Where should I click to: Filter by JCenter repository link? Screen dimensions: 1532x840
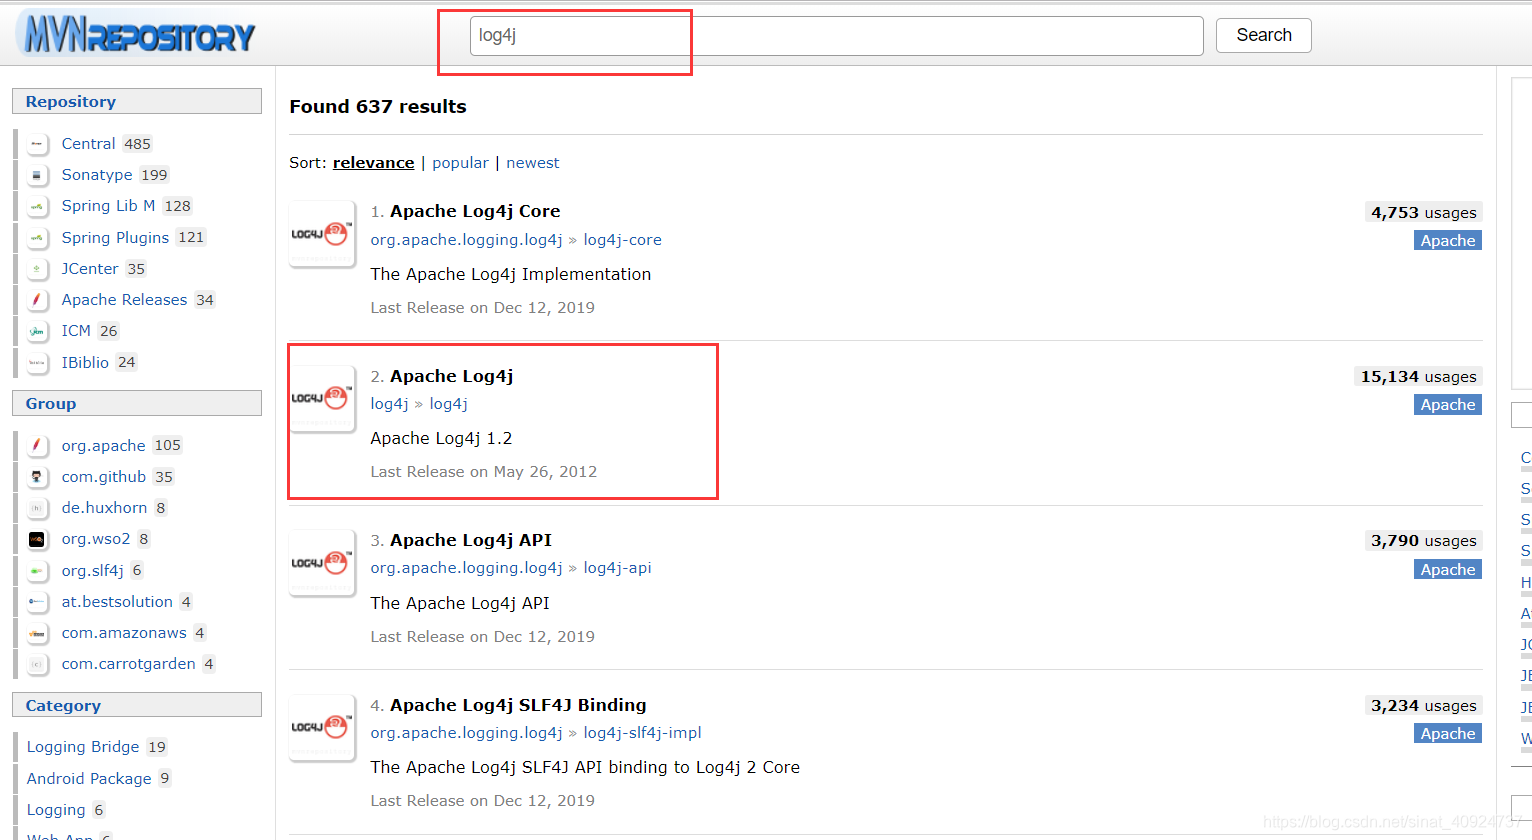(90, 269)
